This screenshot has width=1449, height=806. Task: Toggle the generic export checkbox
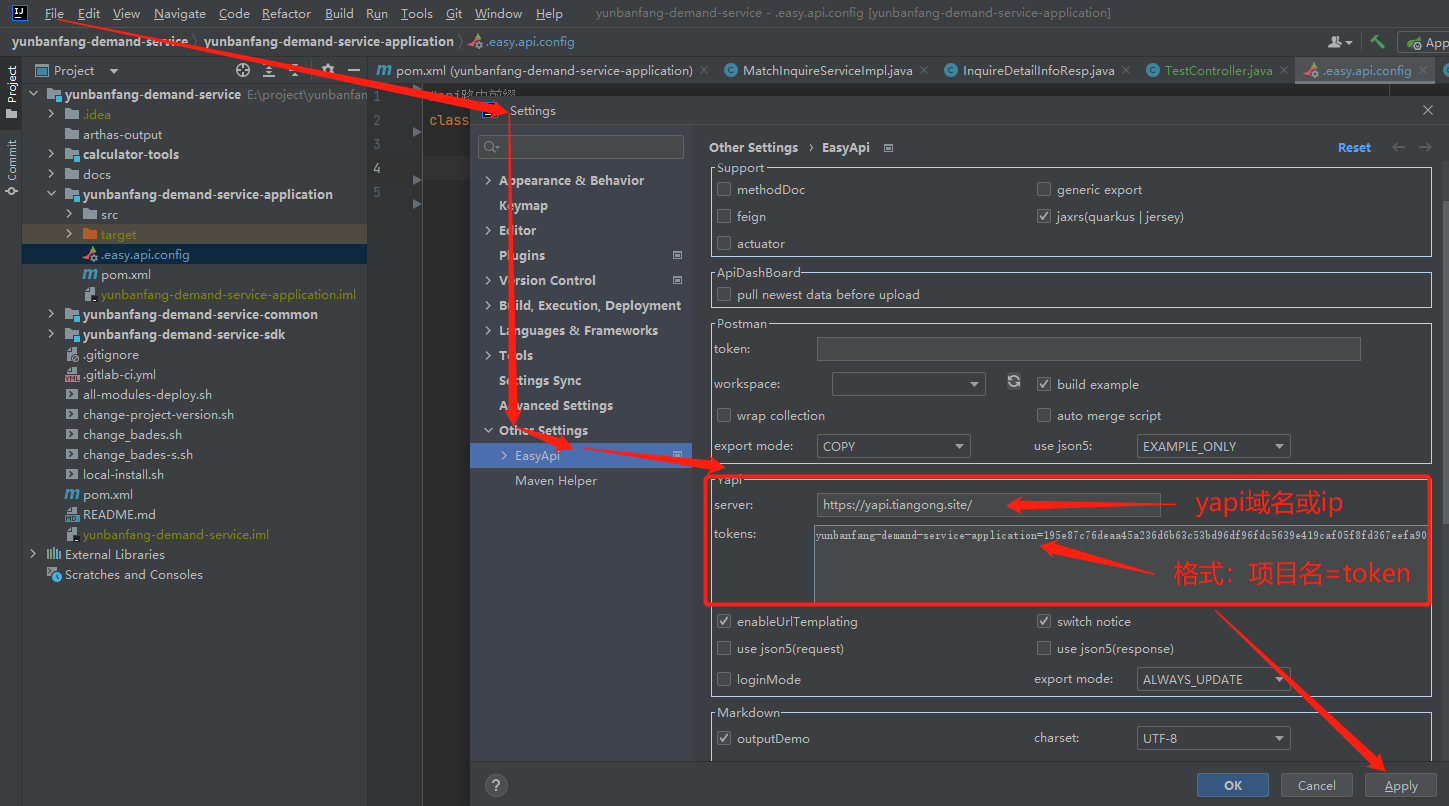(1044, 189)
